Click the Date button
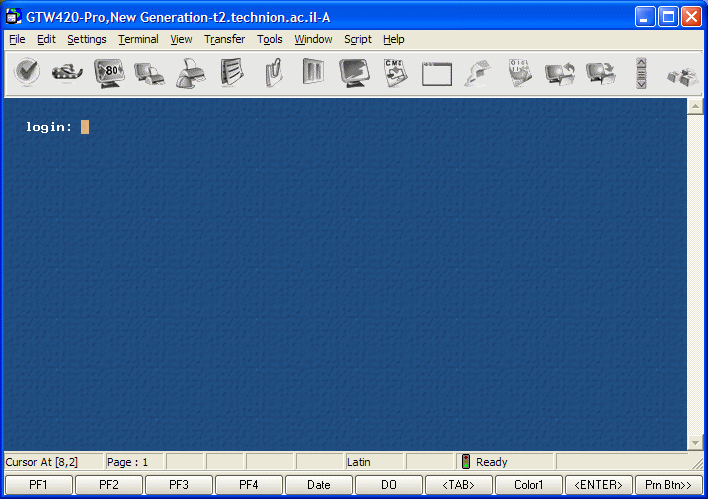The height and width of the screenshot is (499, 708). [x=318, y=485]
